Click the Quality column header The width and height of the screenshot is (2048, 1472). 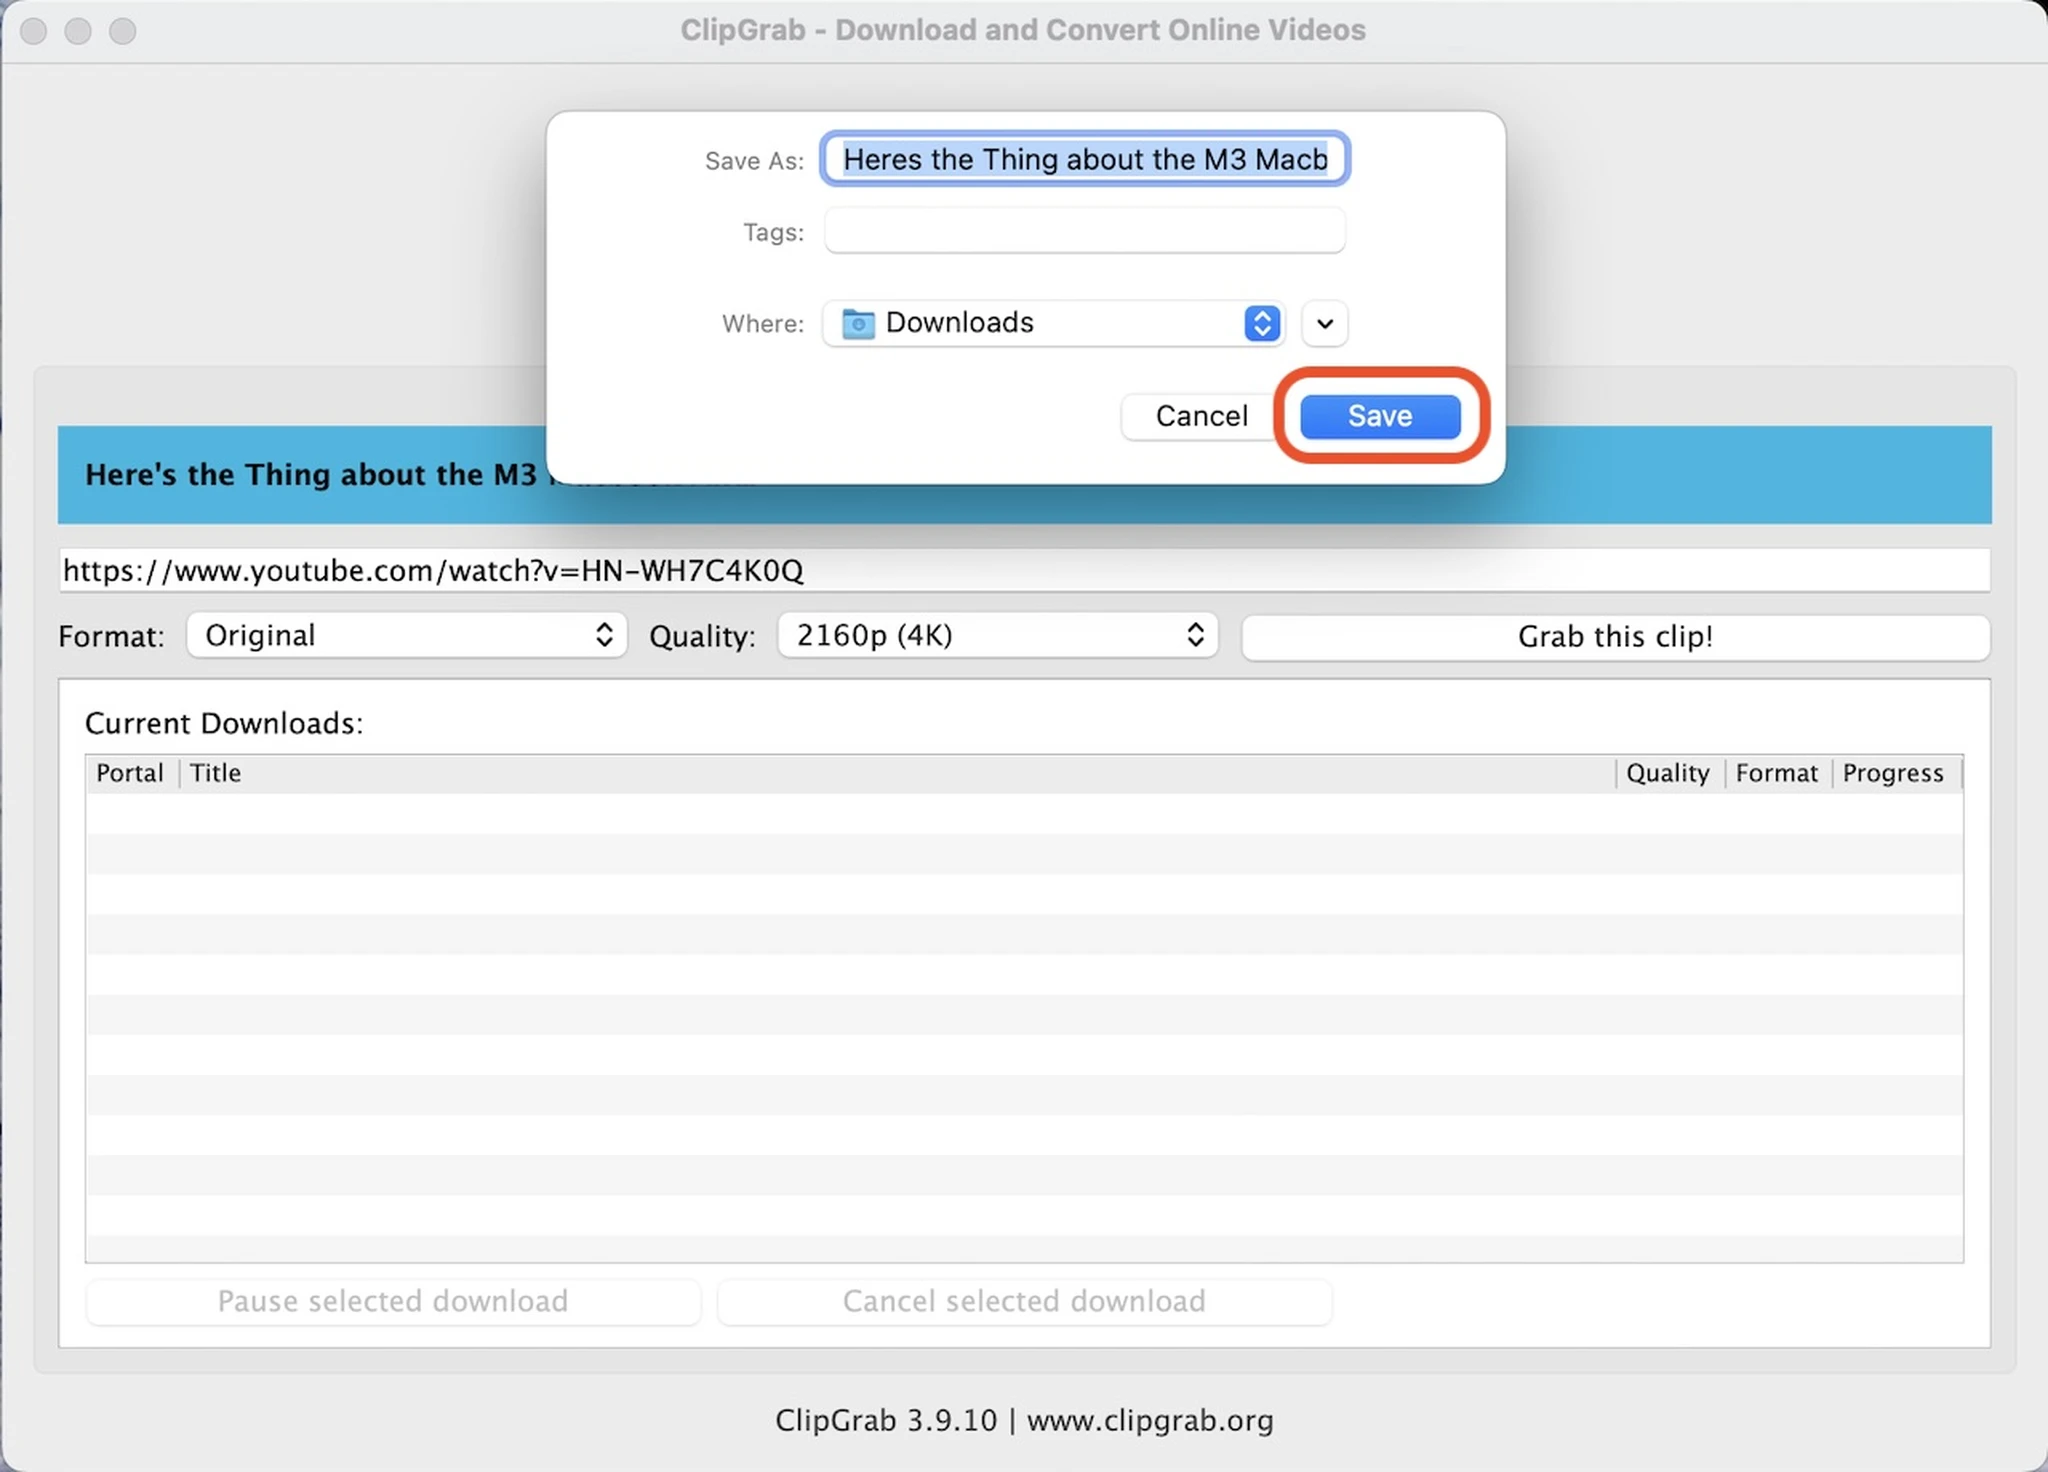click(1668, 773)
